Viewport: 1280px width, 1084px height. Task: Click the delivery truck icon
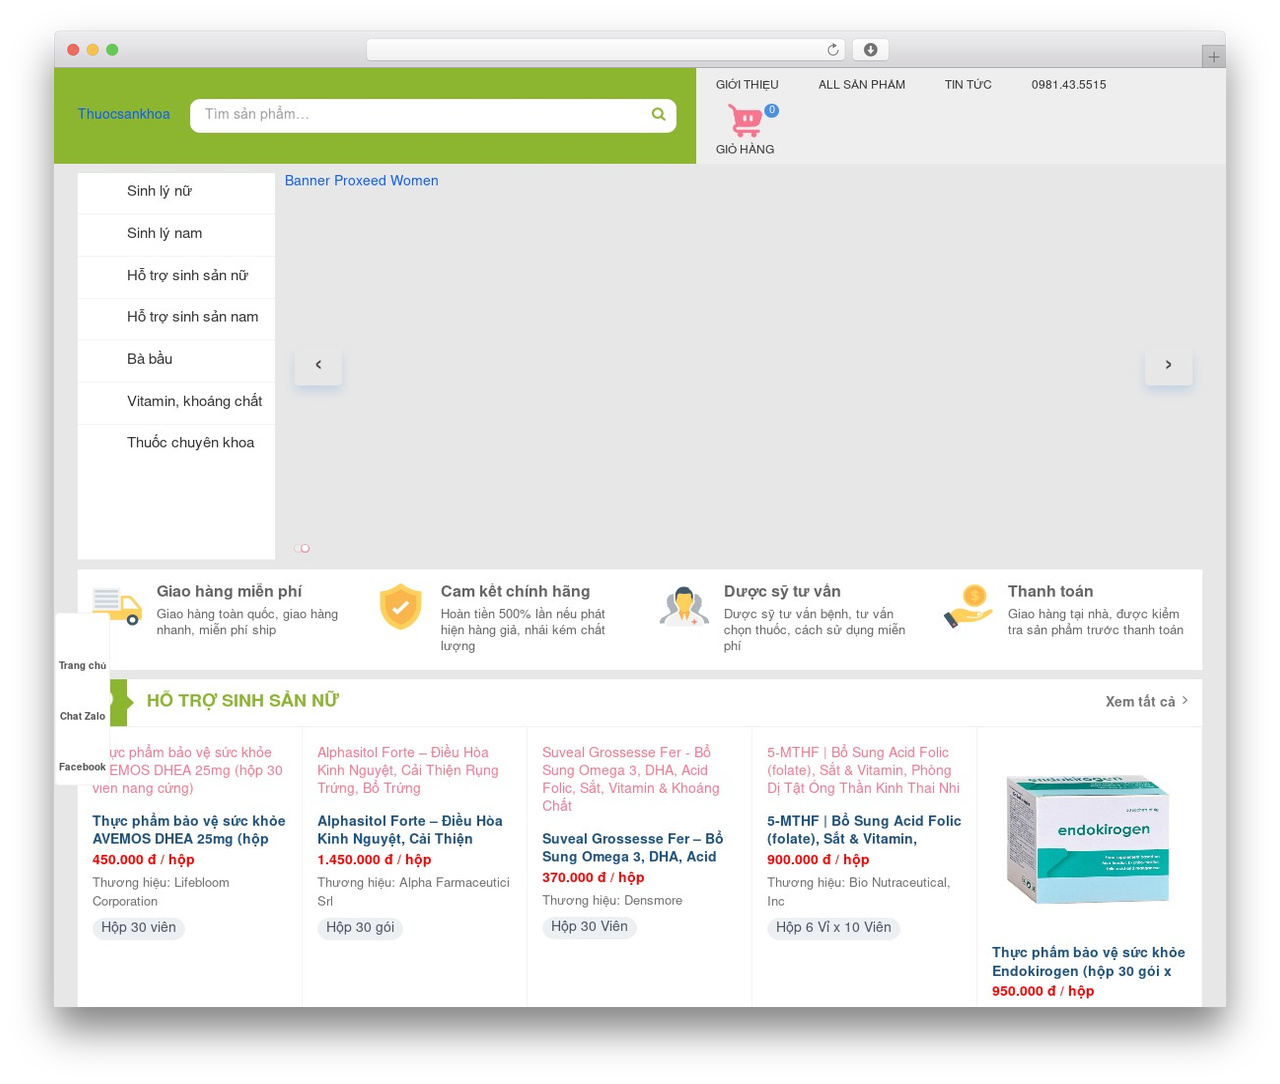coord(117,607)
